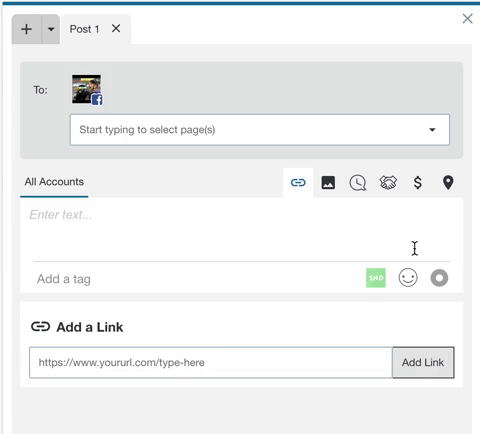Select the All Accounts tab
480x434 pixels.
click(x=54, y=182)
